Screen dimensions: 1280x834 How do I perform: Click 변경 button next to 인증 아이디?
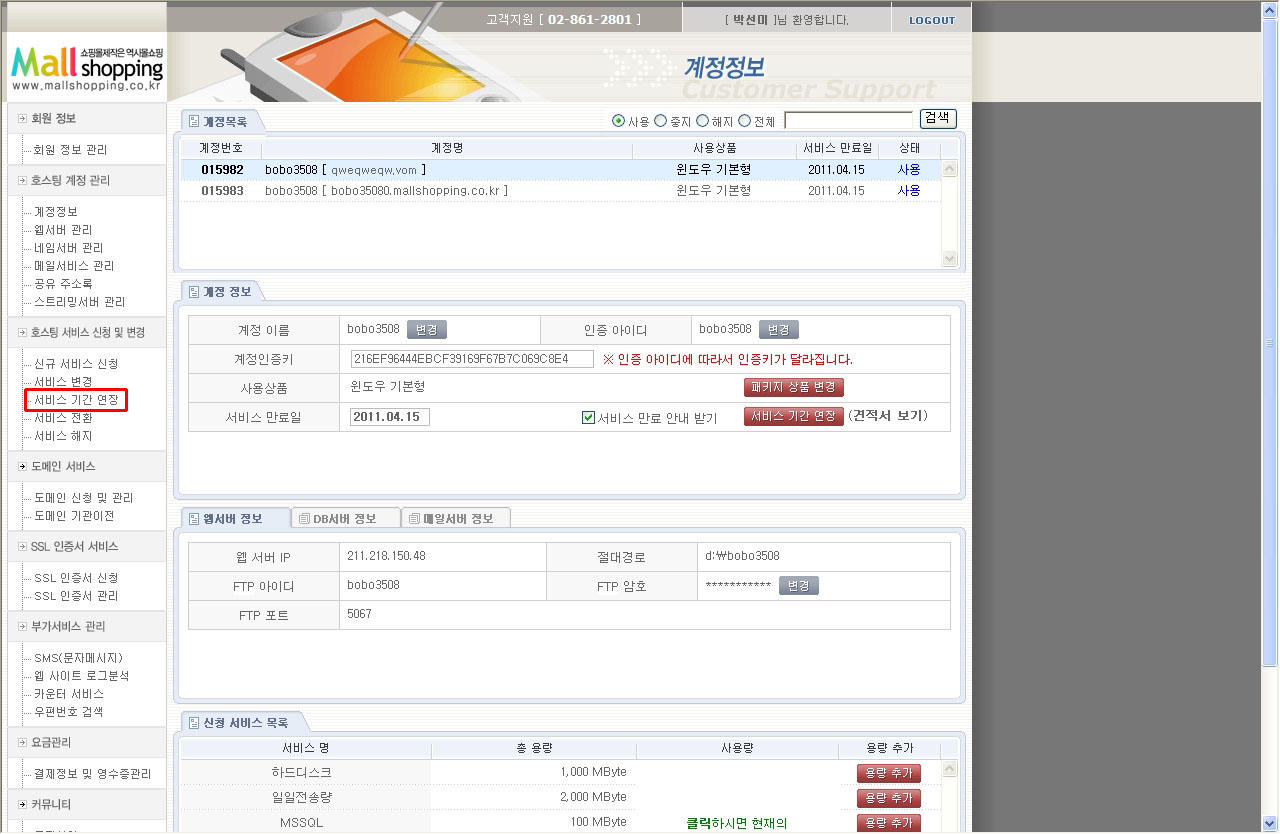778,330
